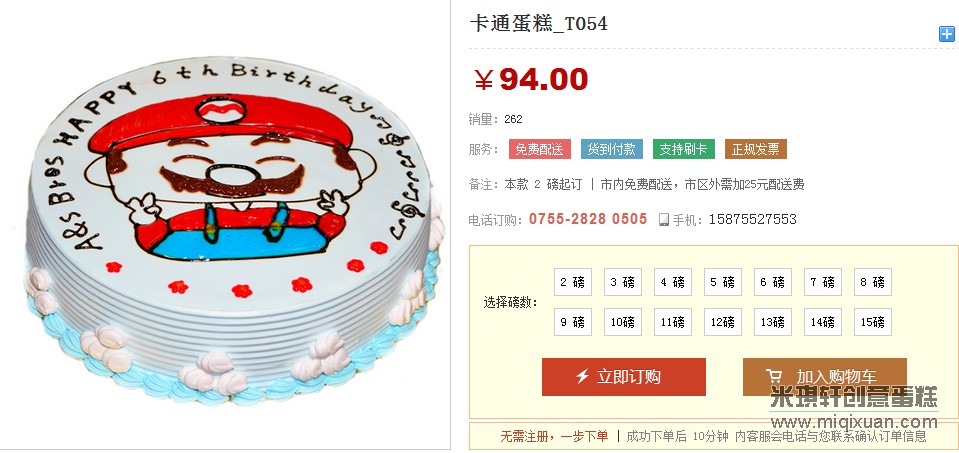Pick the 12磅 weight option
Image resolution: width=959 pixels, height=453 pixels.
click(723, 322)
